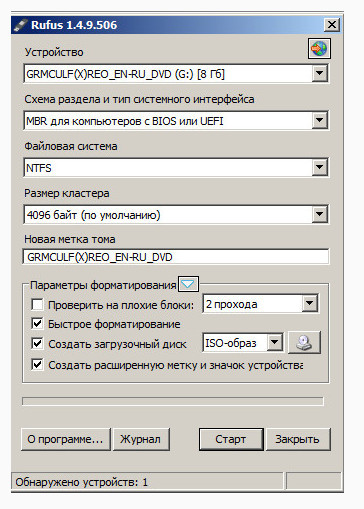Click the partition scheme and interface type label
Screen dimensions: 364x509
[x=139, y=99]
